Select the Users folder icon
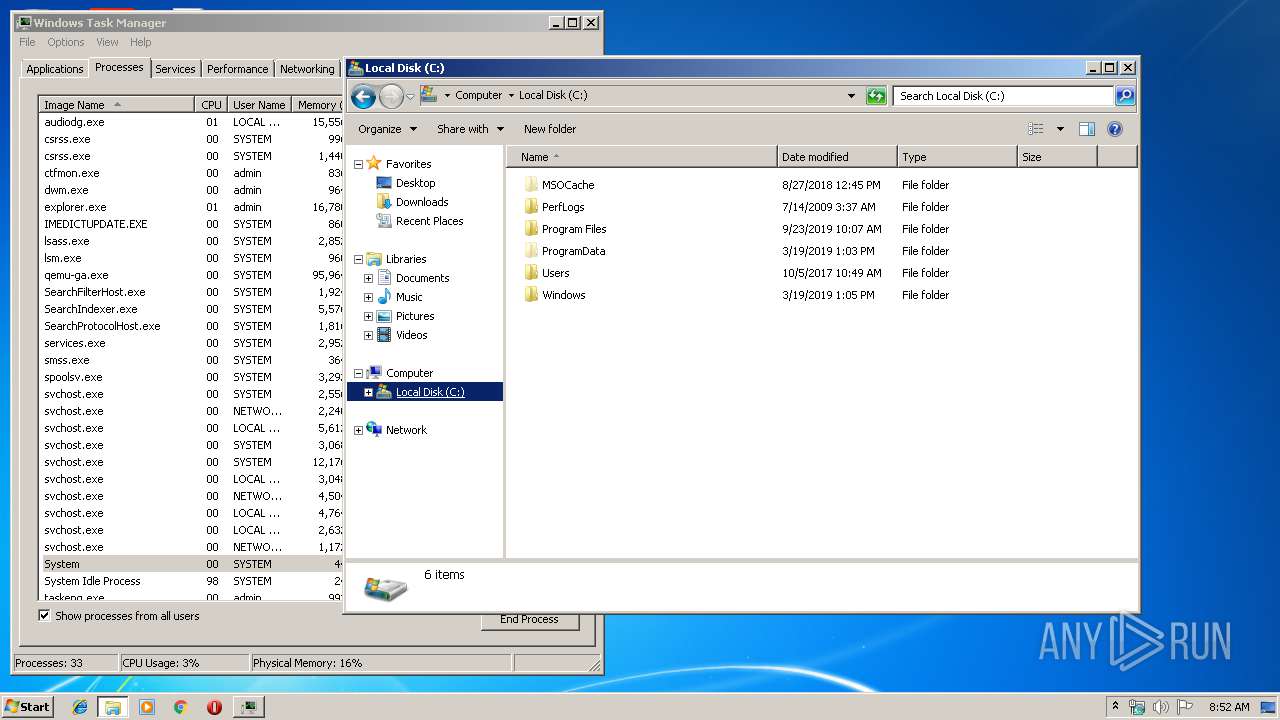Viewport: 1280px width, 720px height. tap(531, 273)
